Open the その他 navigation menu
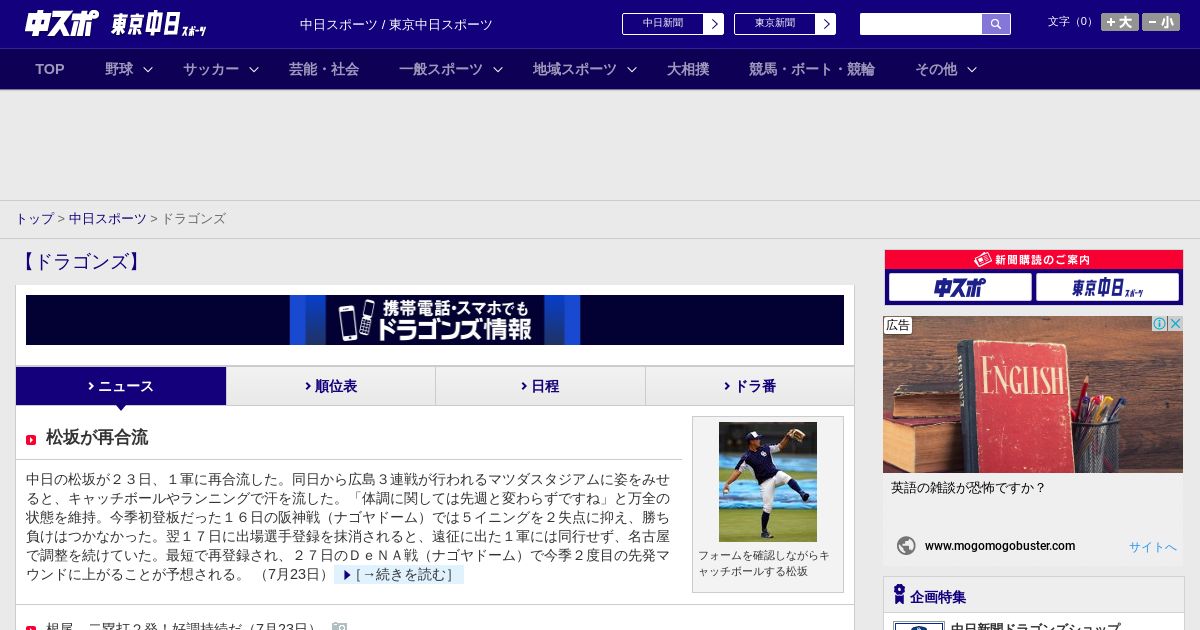 coord(936,69)
